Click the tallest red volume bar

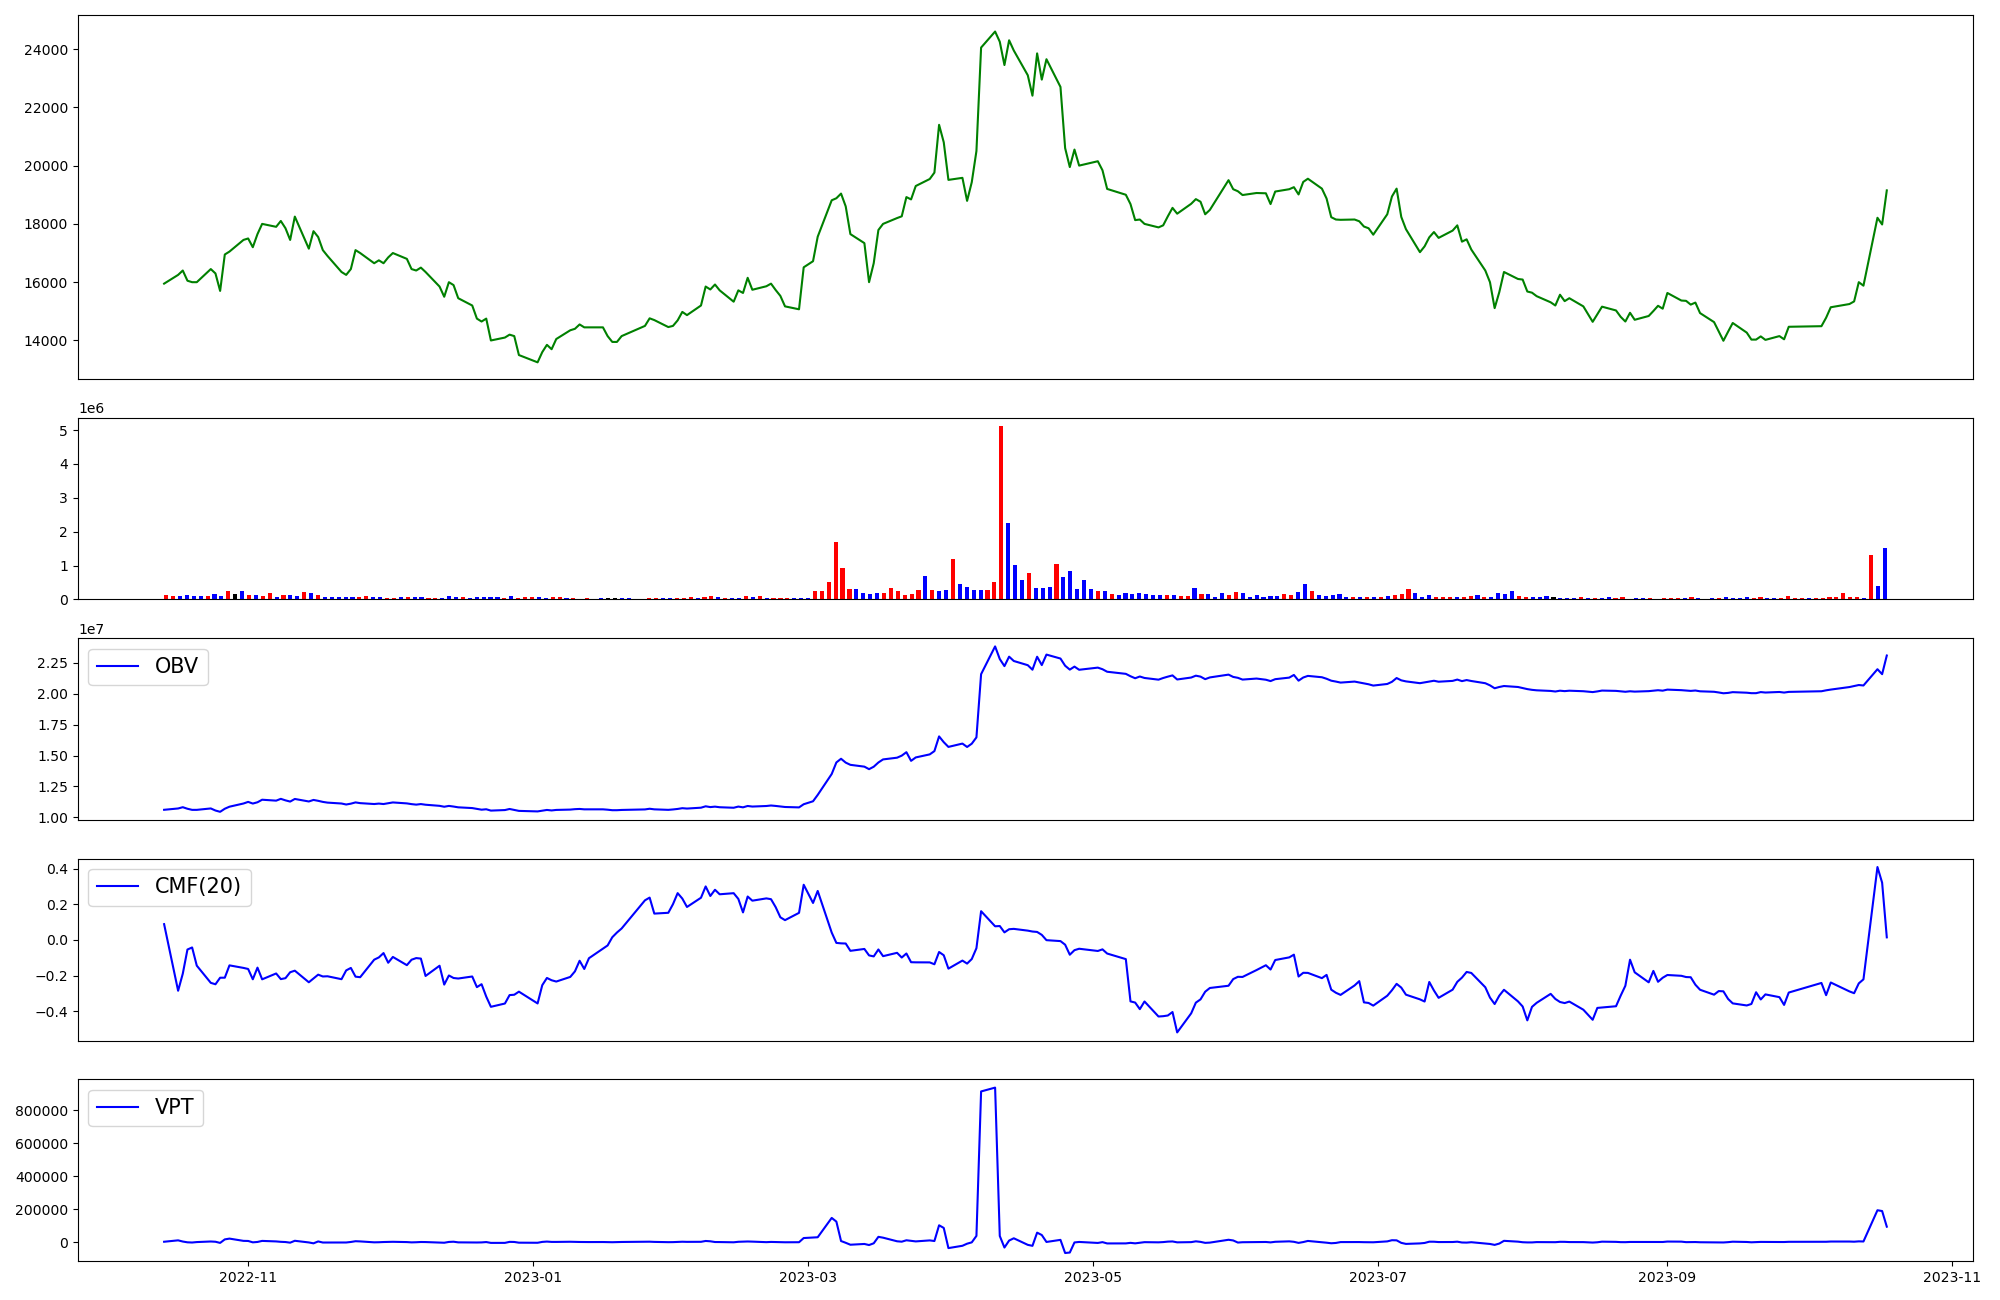(1001, 510)
